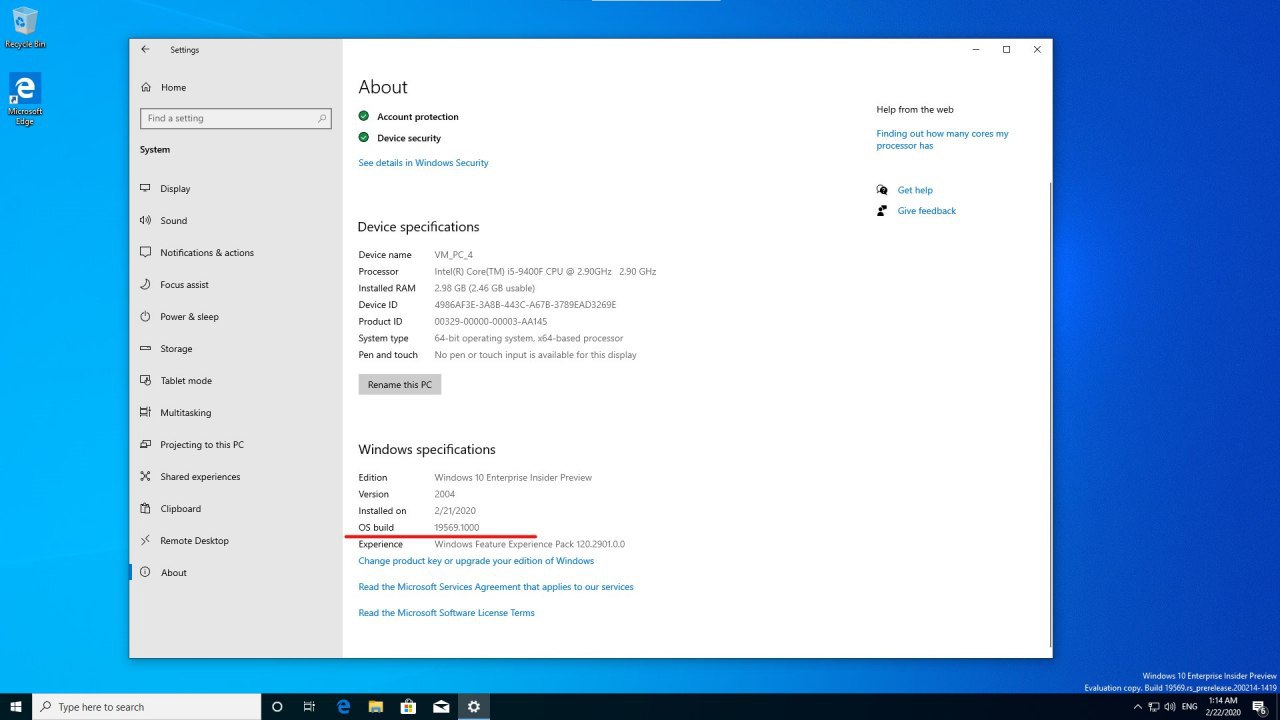Screen dimensions: 1280x720
Task: Click the Give feedback person icon
Action: (x=882, y=211)
